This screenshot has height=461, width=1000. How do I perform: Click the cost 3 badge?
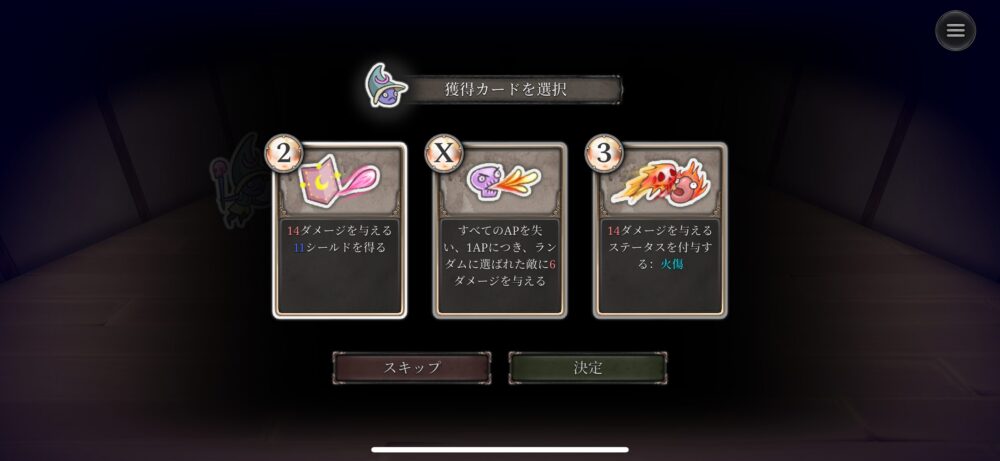[603, 153]
